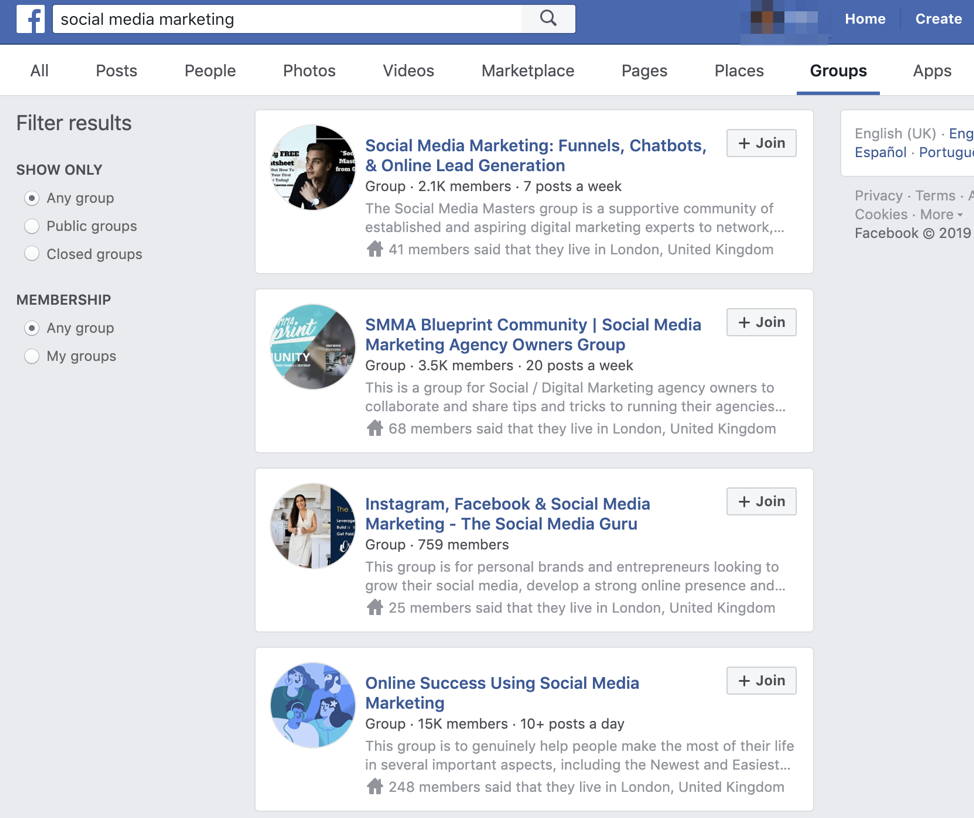Click the English (UK) language link
974x818 pixels.
point(895,134)
